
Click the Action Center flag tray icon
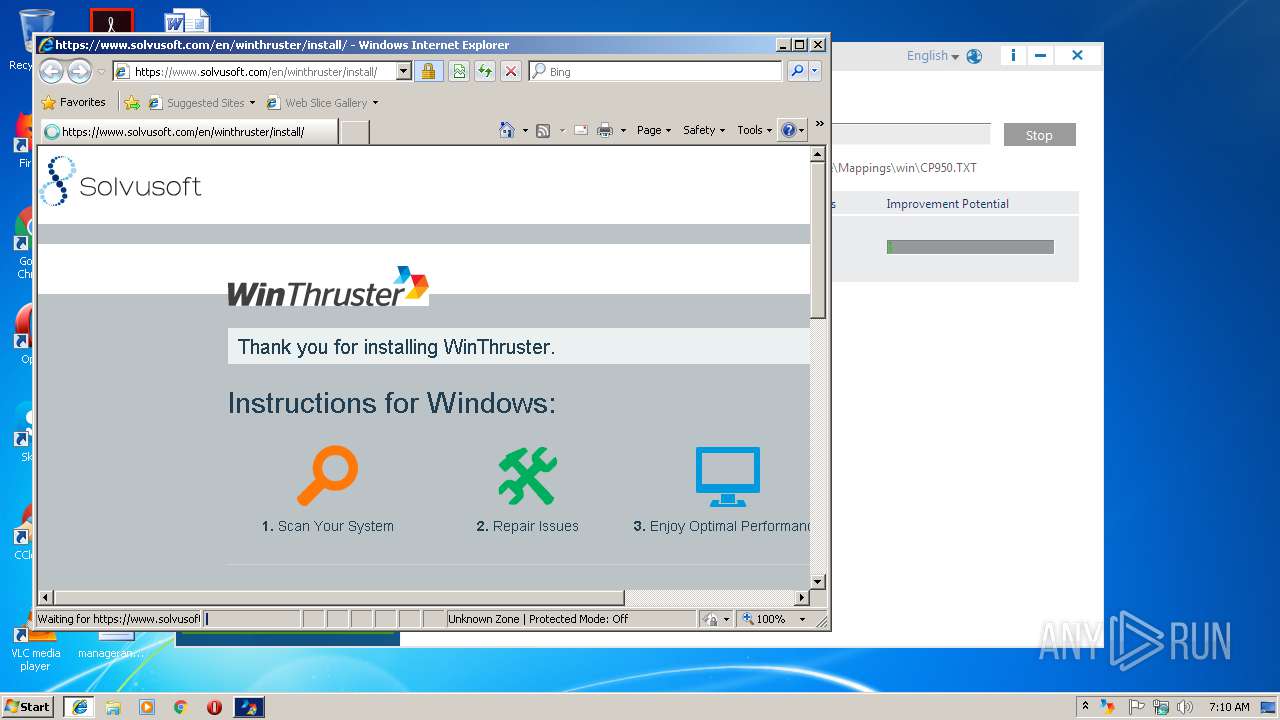coord(1136,707)
